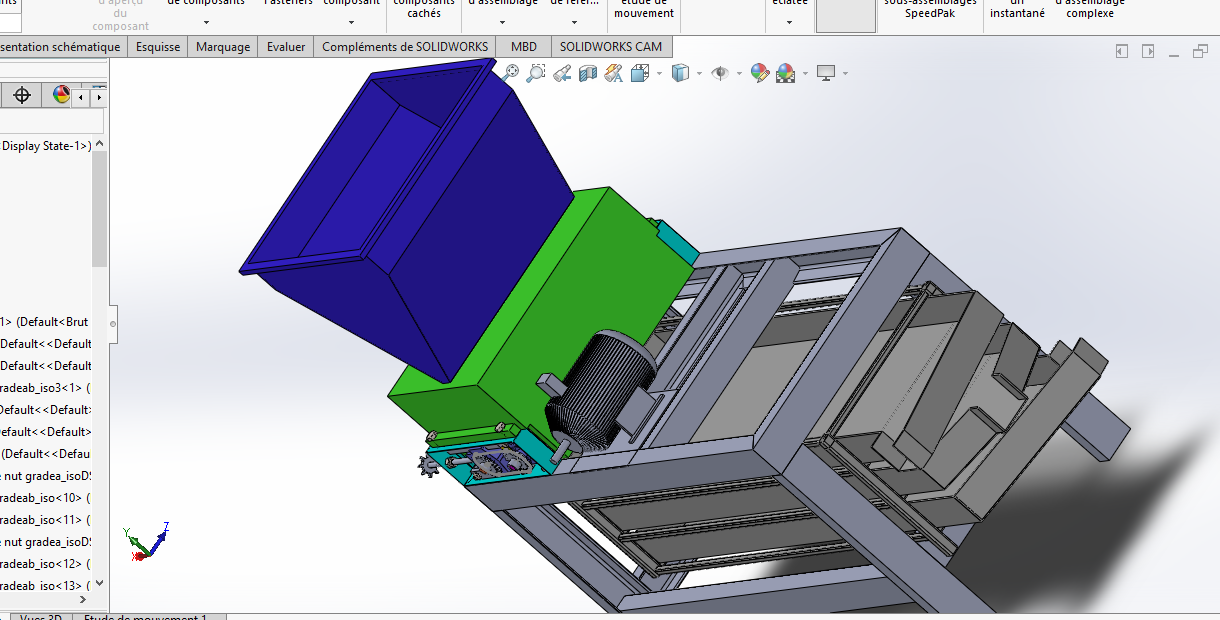
Task: Open the Étude de mouvement 1 study
Action: tap(145, 617)
